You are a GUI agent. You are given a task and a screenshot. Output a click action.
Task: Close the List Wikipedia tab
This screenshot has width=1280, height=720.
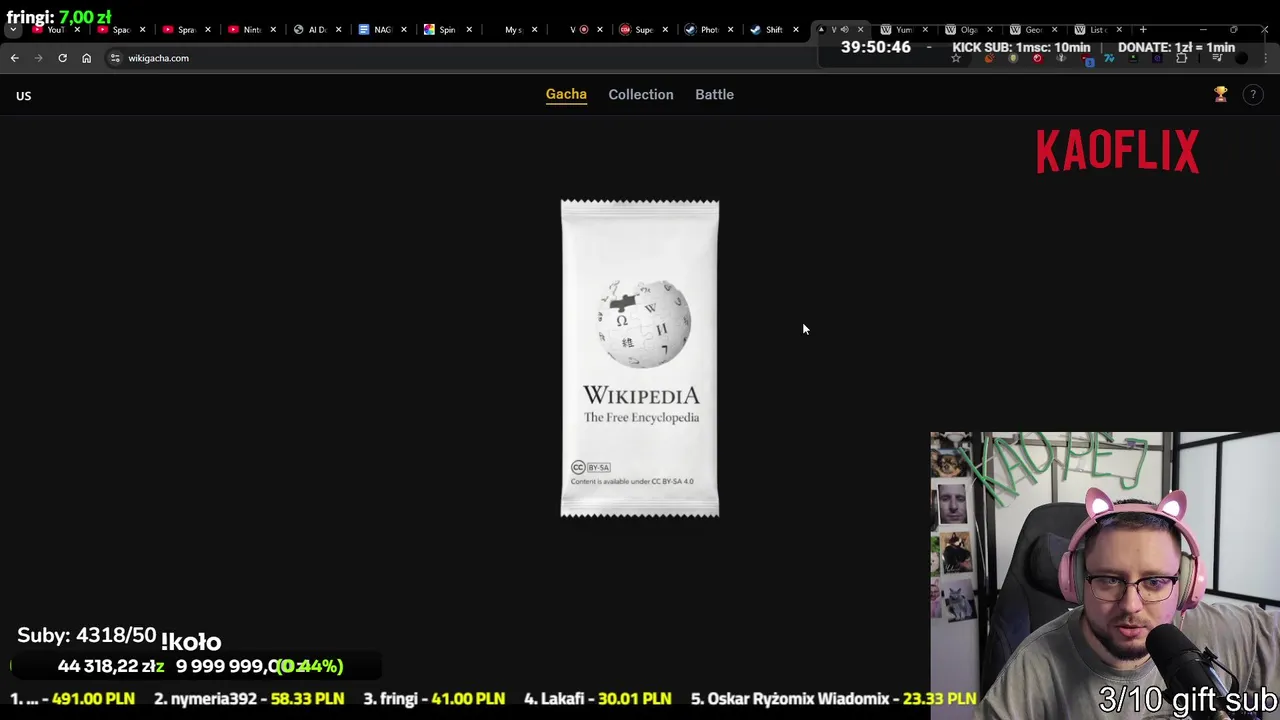click(x=1119, y=30)
